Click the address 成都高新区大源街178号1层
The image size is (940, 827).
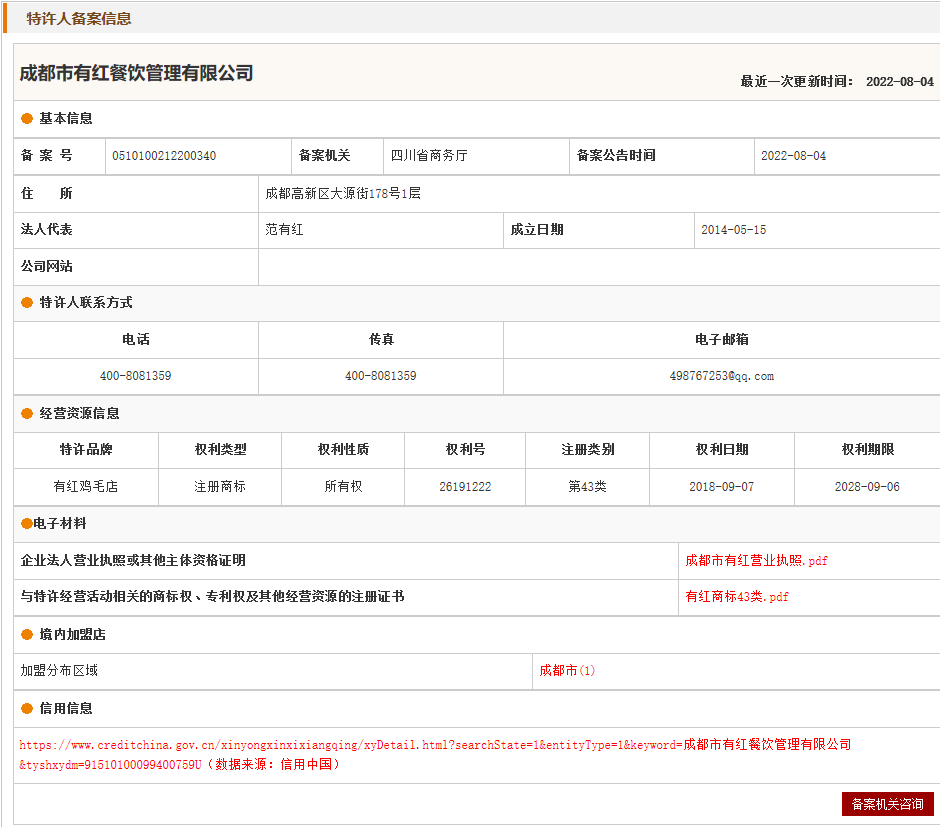(x=343, y=194)
